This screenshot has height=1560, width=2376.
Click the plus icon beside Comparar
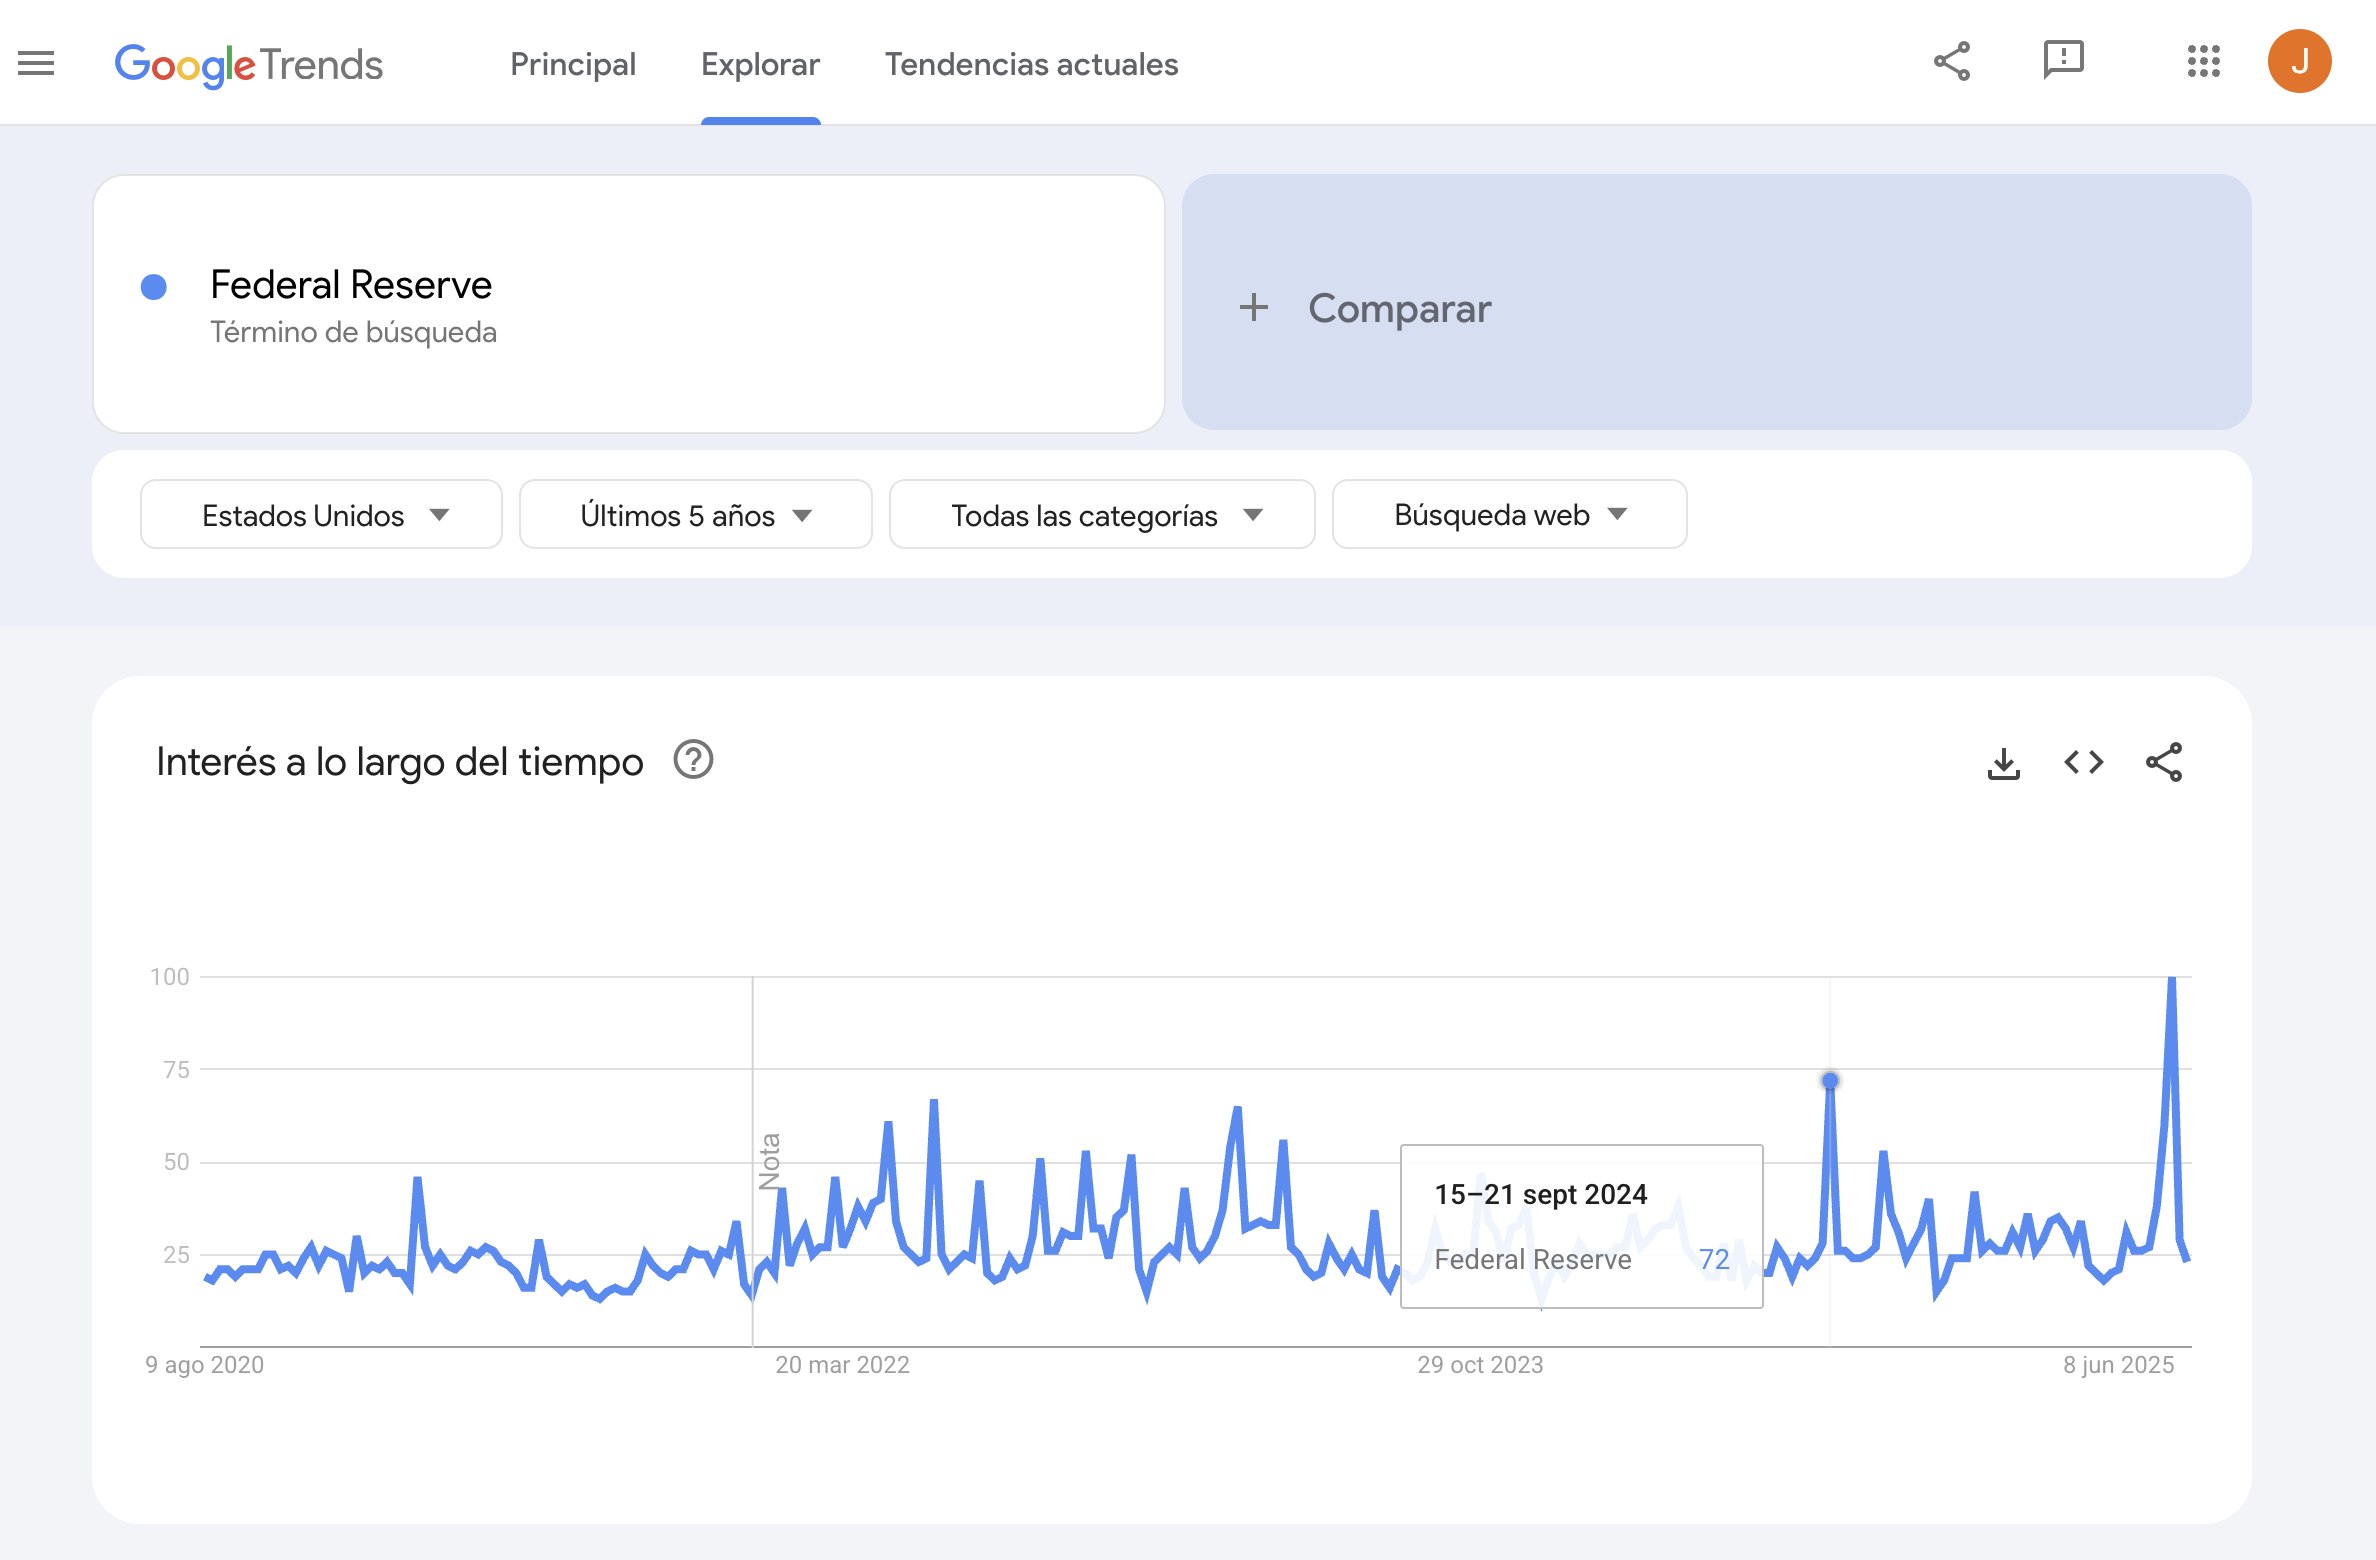[x=1253, y=307]
